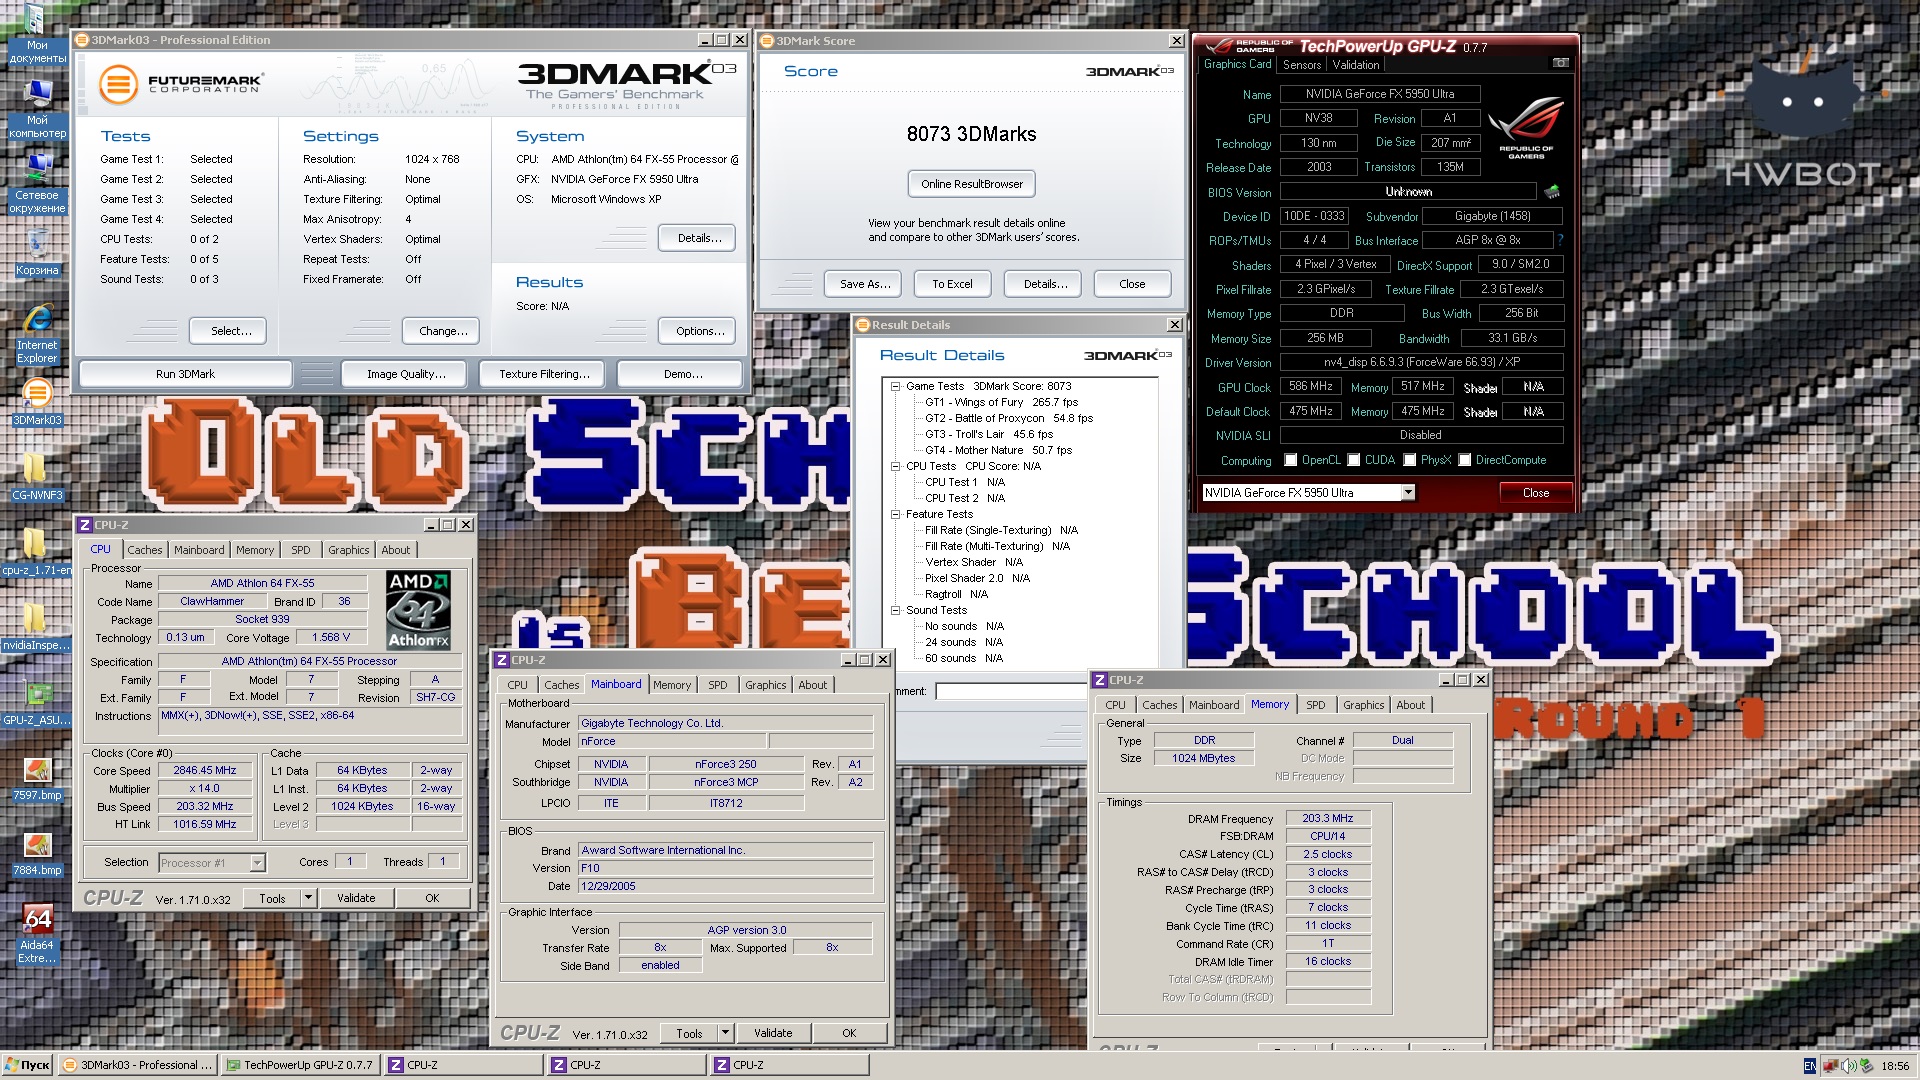Screen dimensions: 1920x1080
Task: Collapse the Feature Tests tree node
Action: pos(896,514)
